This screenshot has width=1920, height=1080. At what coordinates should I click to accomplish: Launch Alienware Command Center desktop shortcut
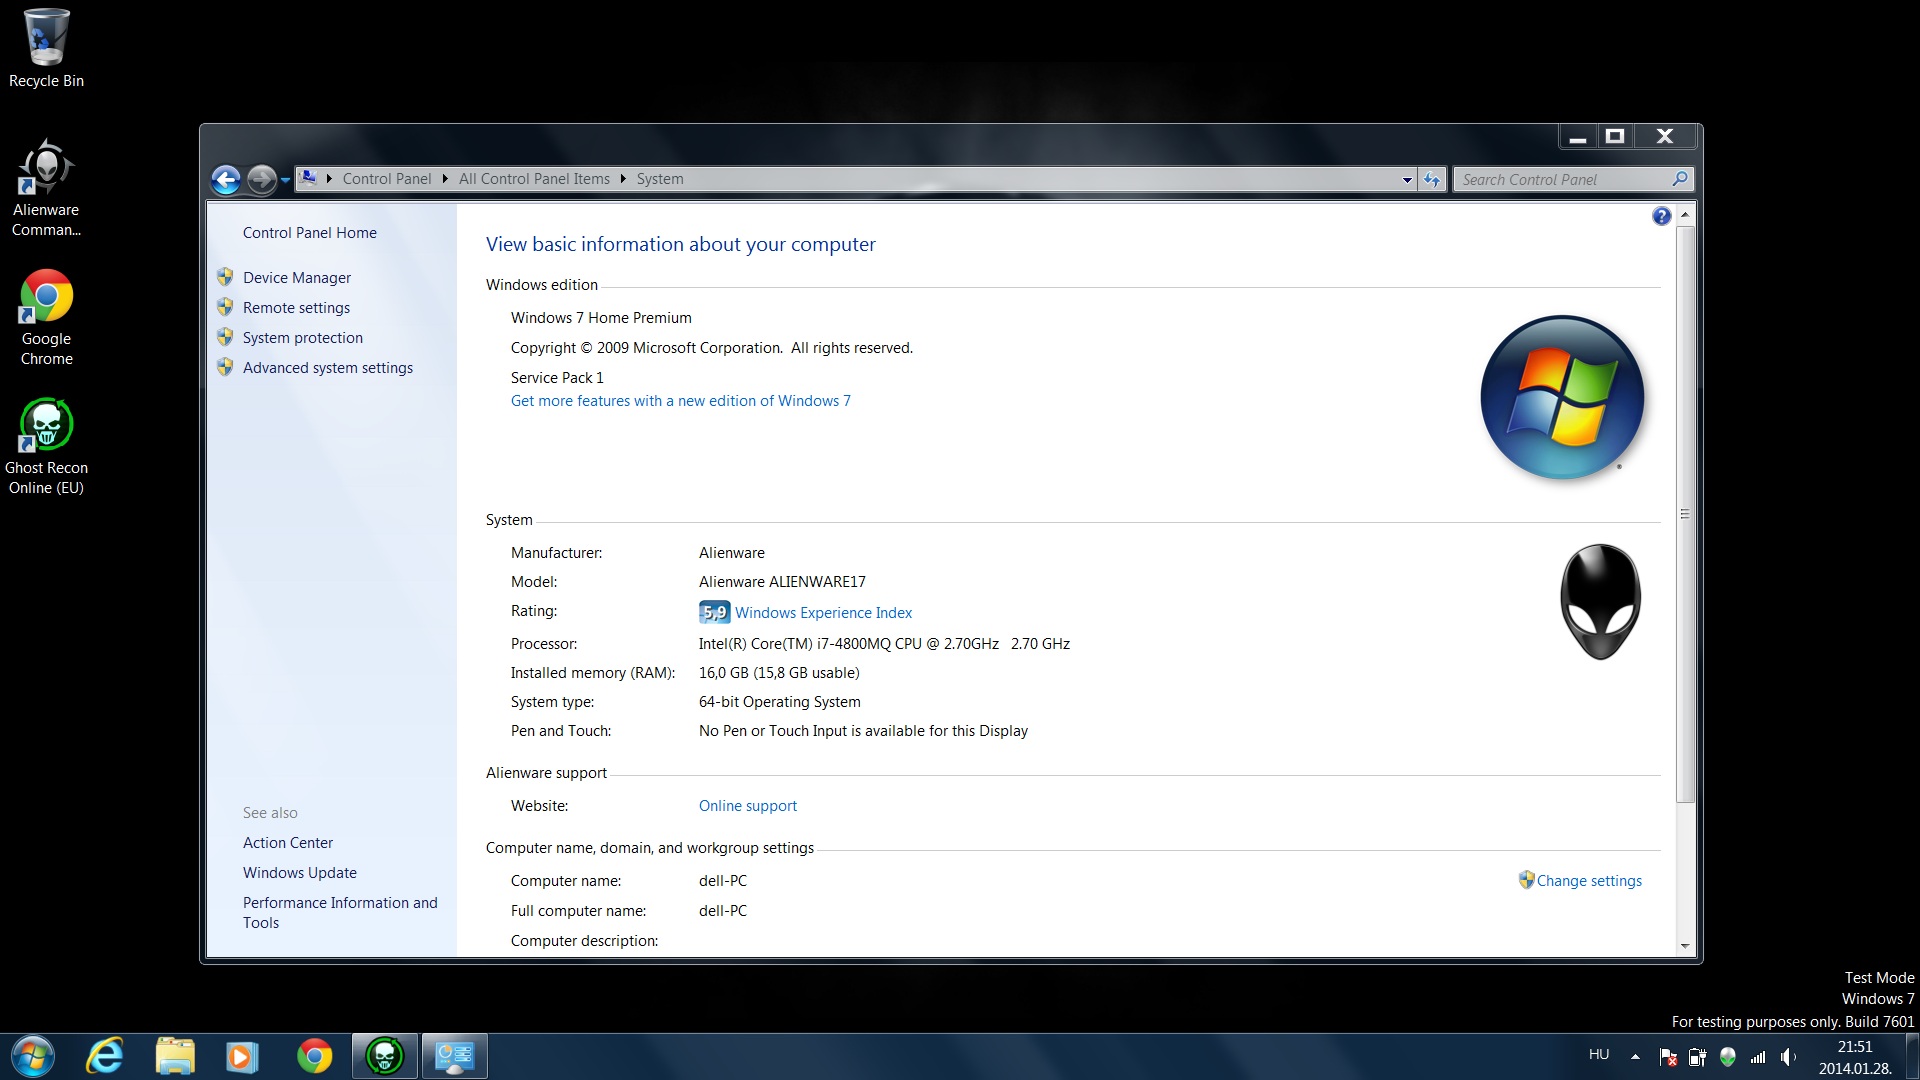[46, 188]
